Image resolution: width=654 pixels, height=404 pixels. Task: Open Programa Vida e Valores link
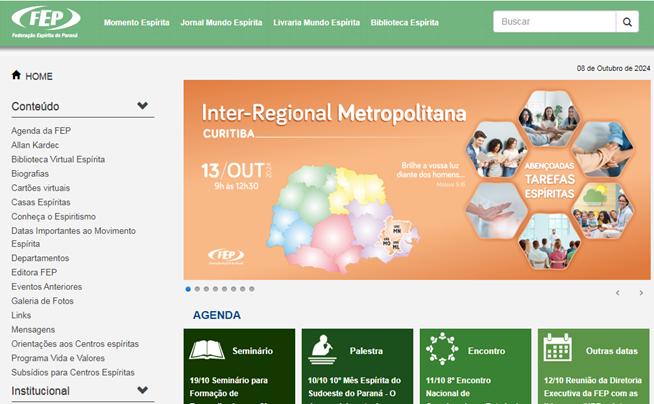(58, 358)
